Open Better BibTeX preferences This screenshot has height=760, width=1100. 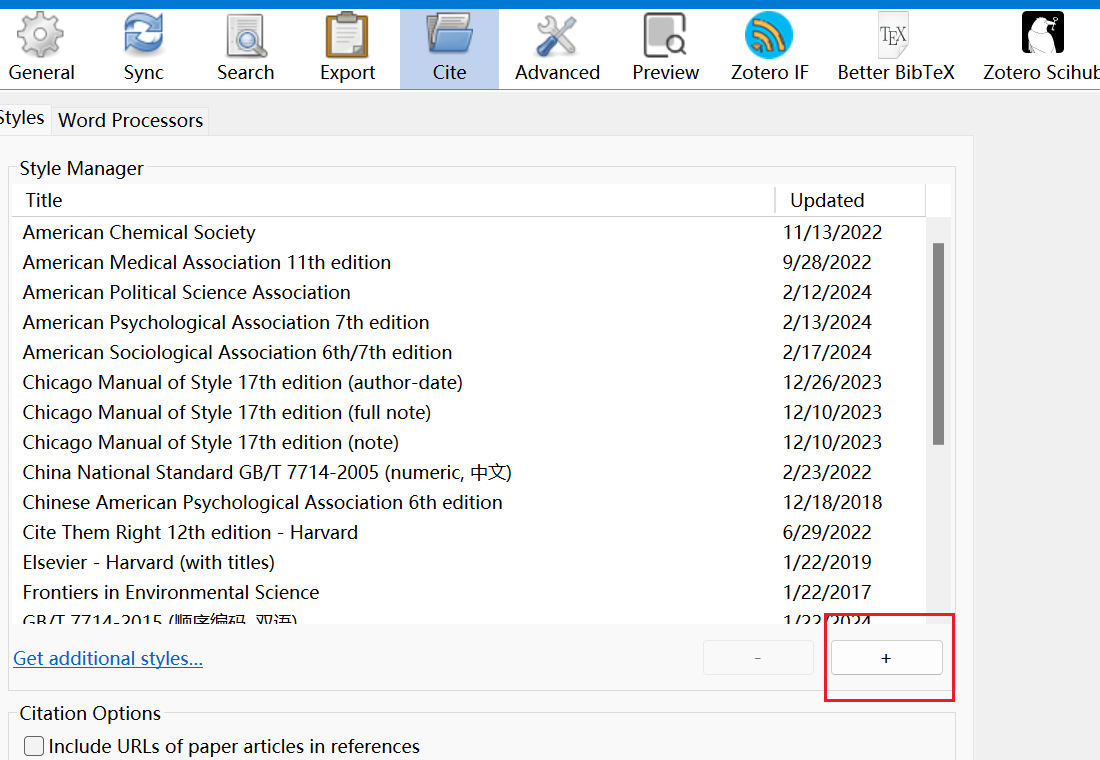pyautogui.click(x=895, y=47)
